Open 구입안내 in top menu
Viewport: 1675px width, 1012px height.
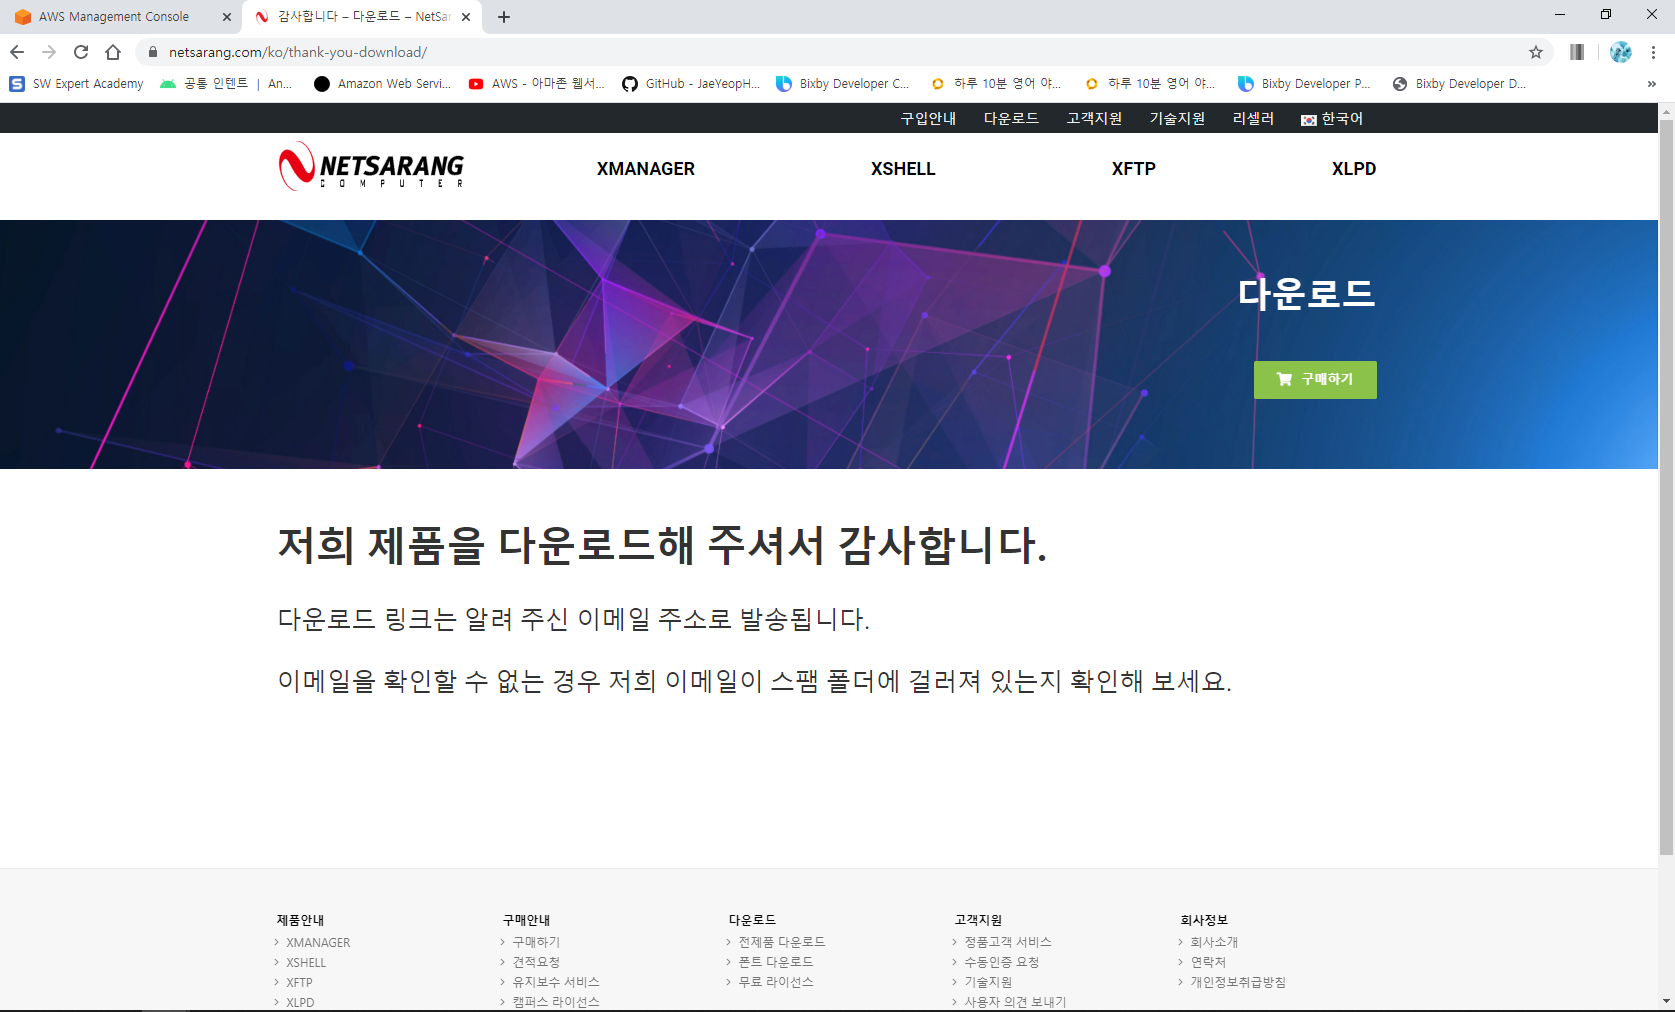[928, 118]
